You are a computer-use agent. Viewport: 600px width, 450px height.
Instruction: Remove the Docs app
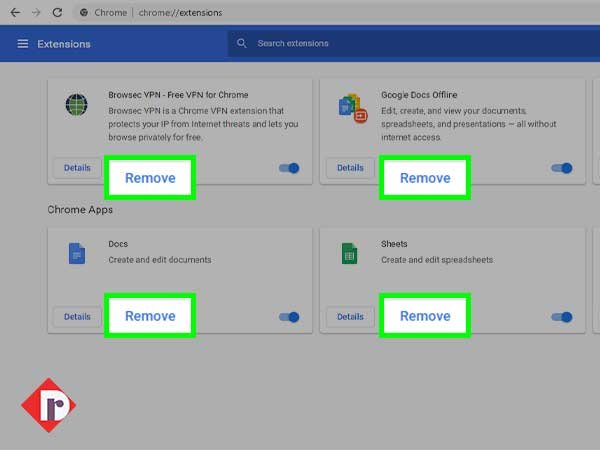(150, 316)
